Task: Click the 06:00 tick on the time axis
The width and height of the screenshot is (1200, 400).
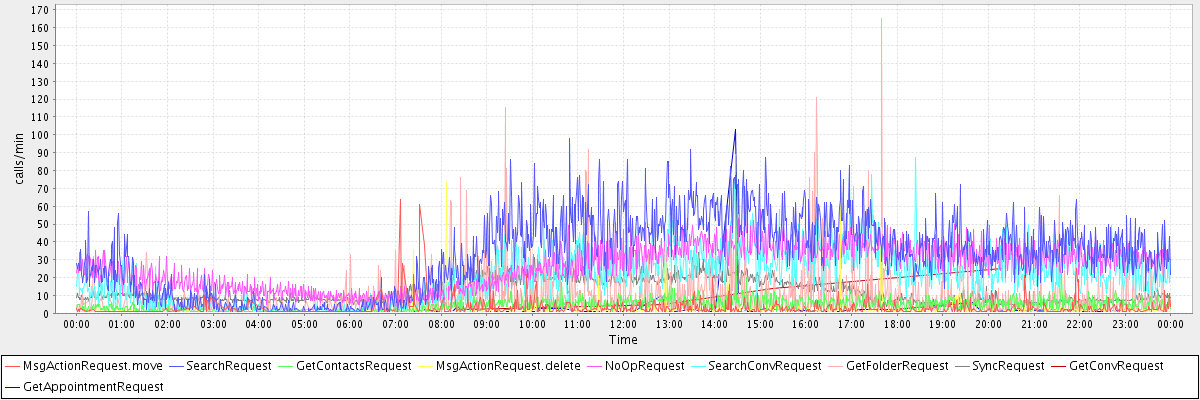Action: [x=350, y=324]
